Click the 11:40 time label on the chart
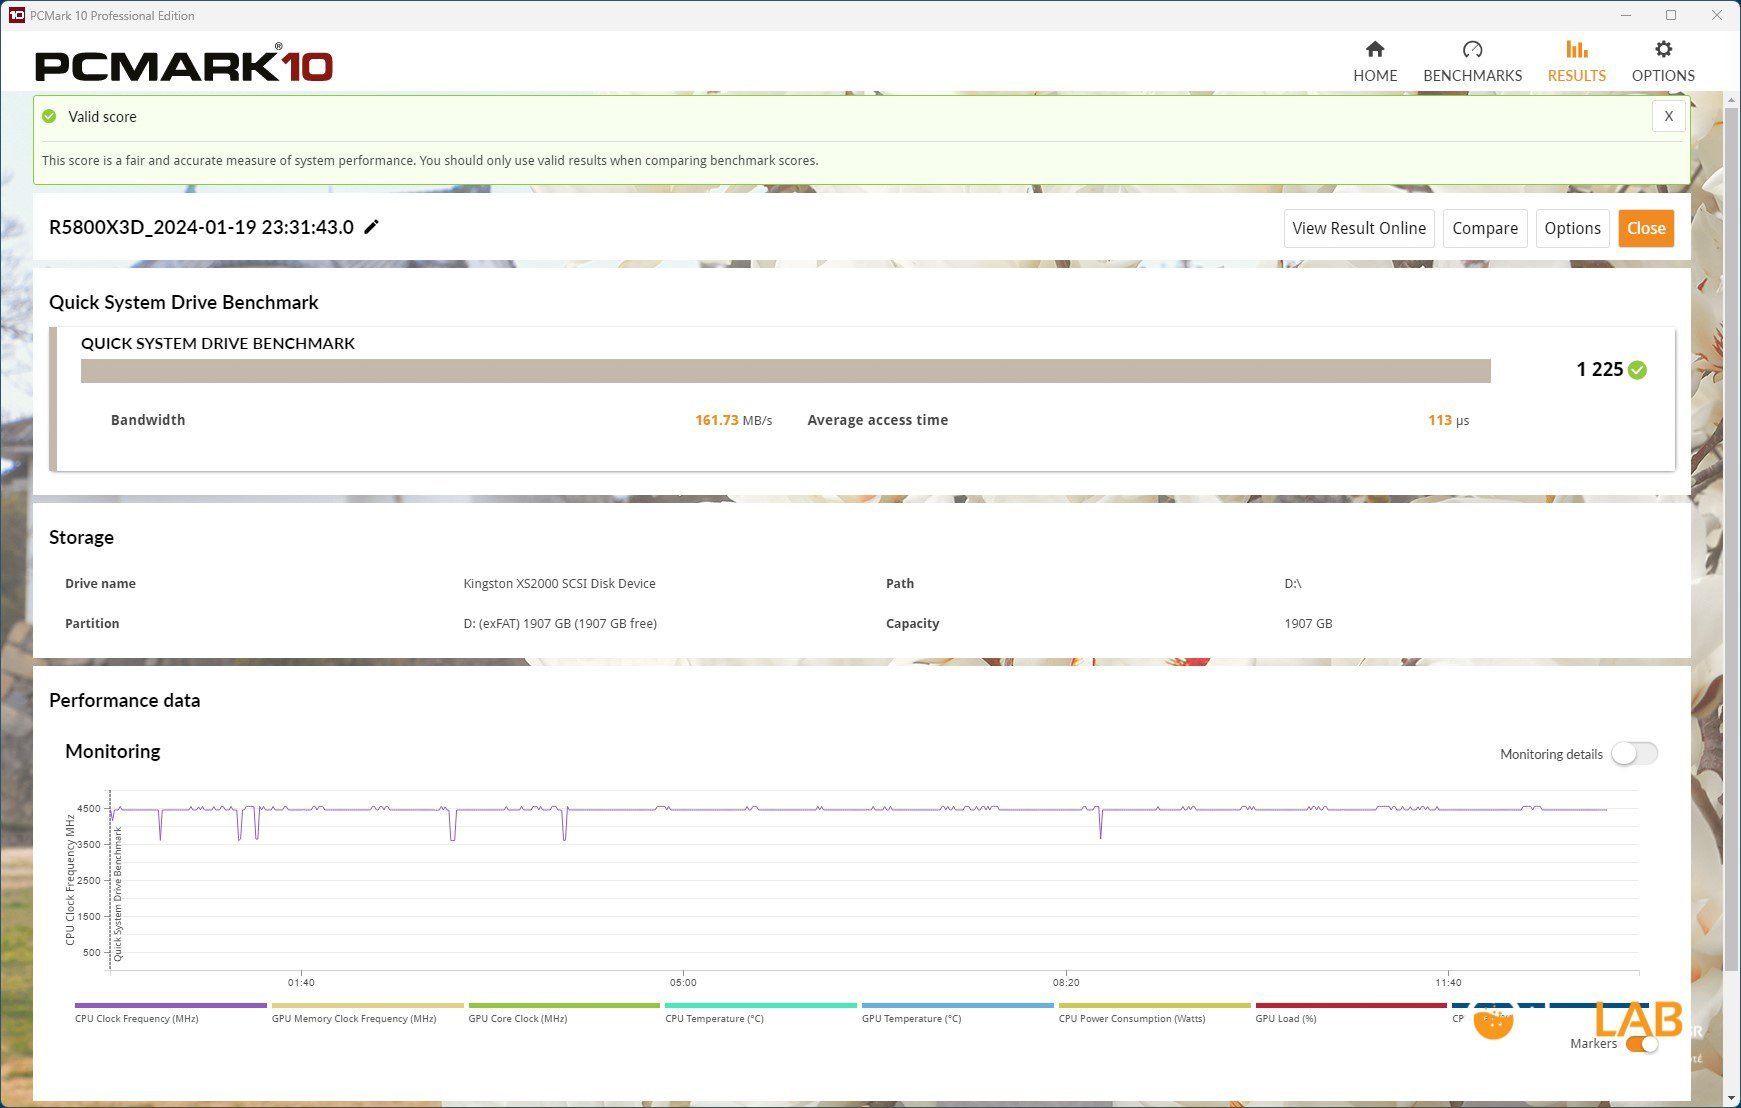This screenshot has height=1108, width=1741. coord(1448,982)
